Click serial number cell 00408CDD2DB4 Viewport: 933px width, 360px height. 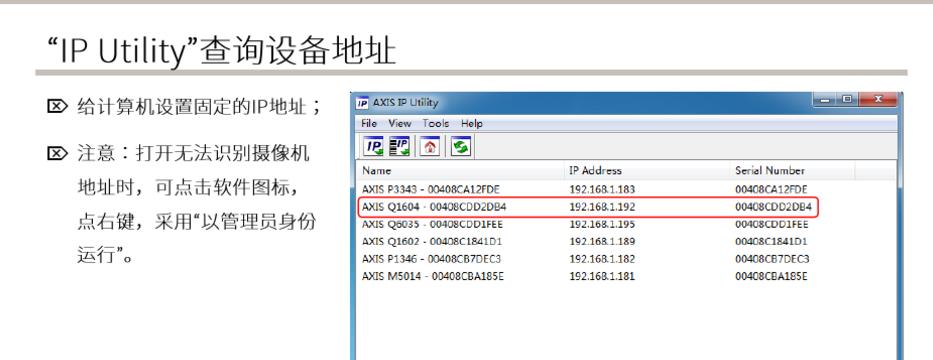(x=773, y=207)
